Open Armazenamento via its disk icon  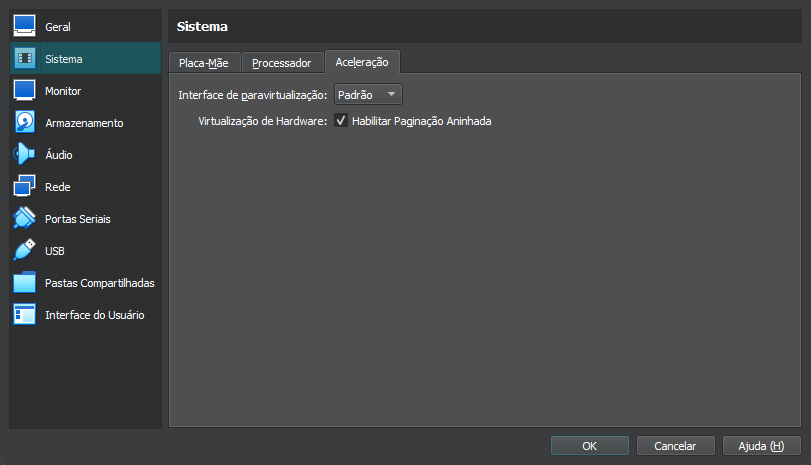(x=25, y=123)
